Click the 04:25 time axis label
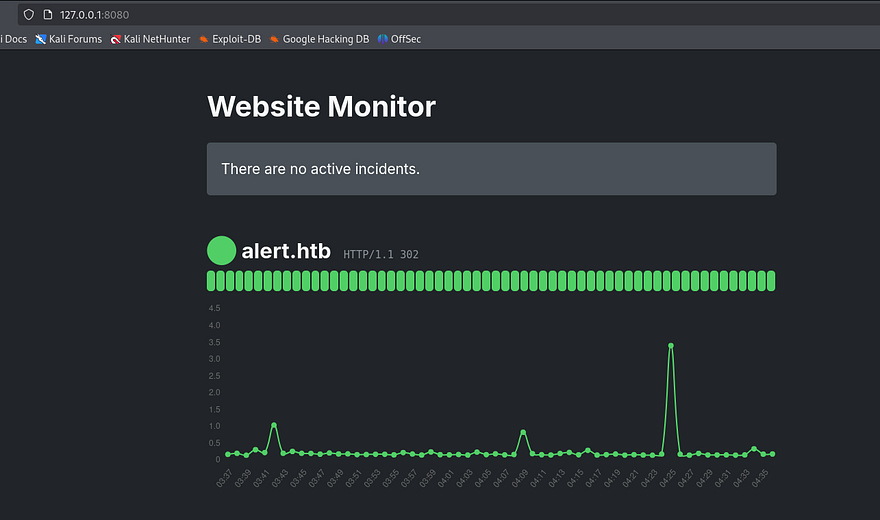 click(667, 478)
